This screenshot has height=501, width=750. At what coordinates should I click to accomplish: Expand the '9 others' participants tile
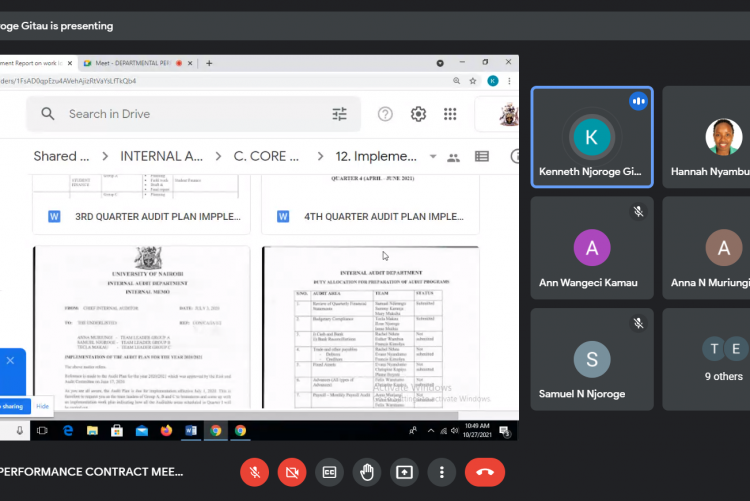pos(722,360)
